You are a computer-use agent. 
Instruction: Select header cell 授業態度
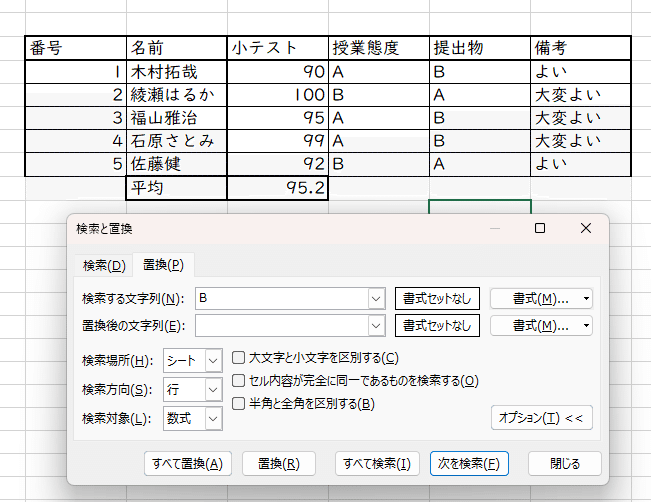(x=379, y=48)
